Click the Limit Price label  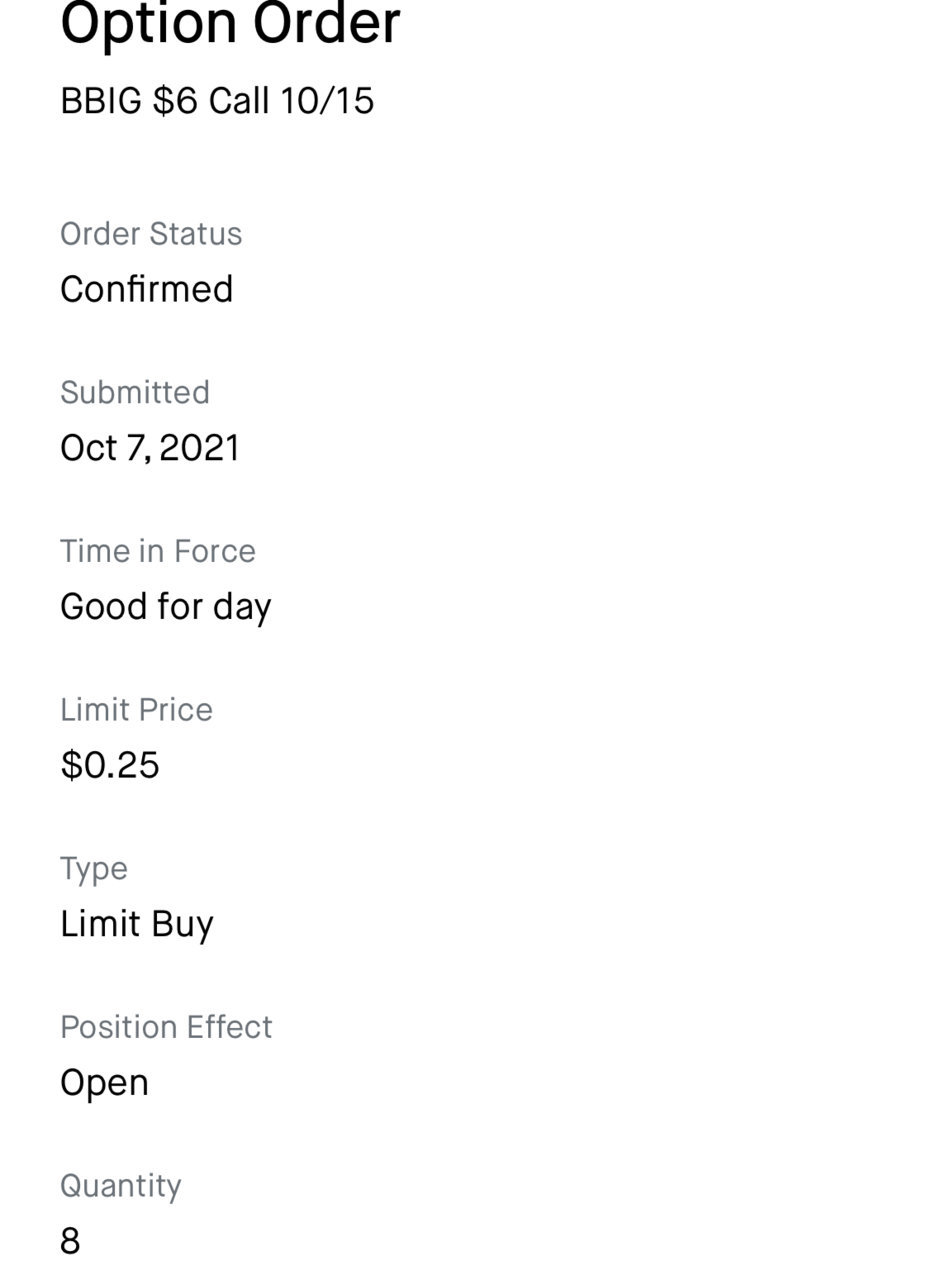coord(136,710)
